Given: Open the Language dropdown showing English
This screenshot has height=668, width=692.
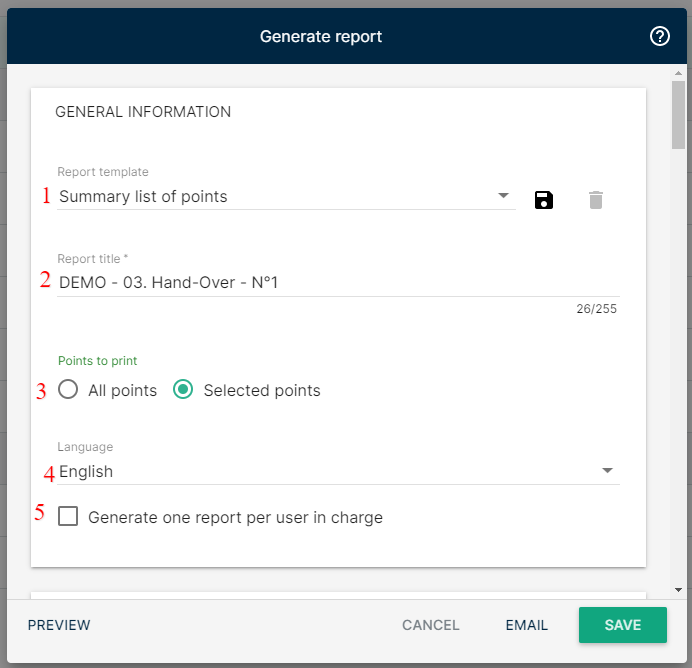Looking at the screenshot, I should [338, 471].
